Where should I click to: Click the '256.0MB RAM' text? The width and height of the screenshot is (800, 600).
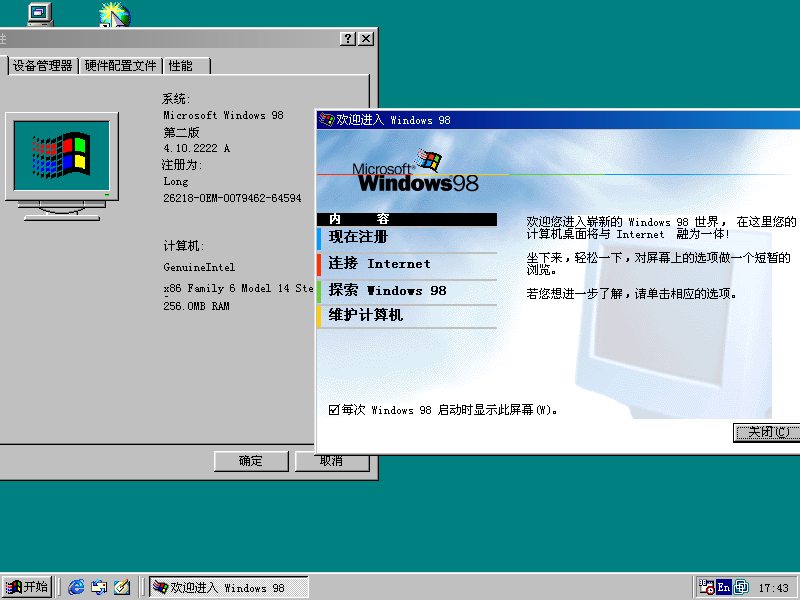(196, 306)
